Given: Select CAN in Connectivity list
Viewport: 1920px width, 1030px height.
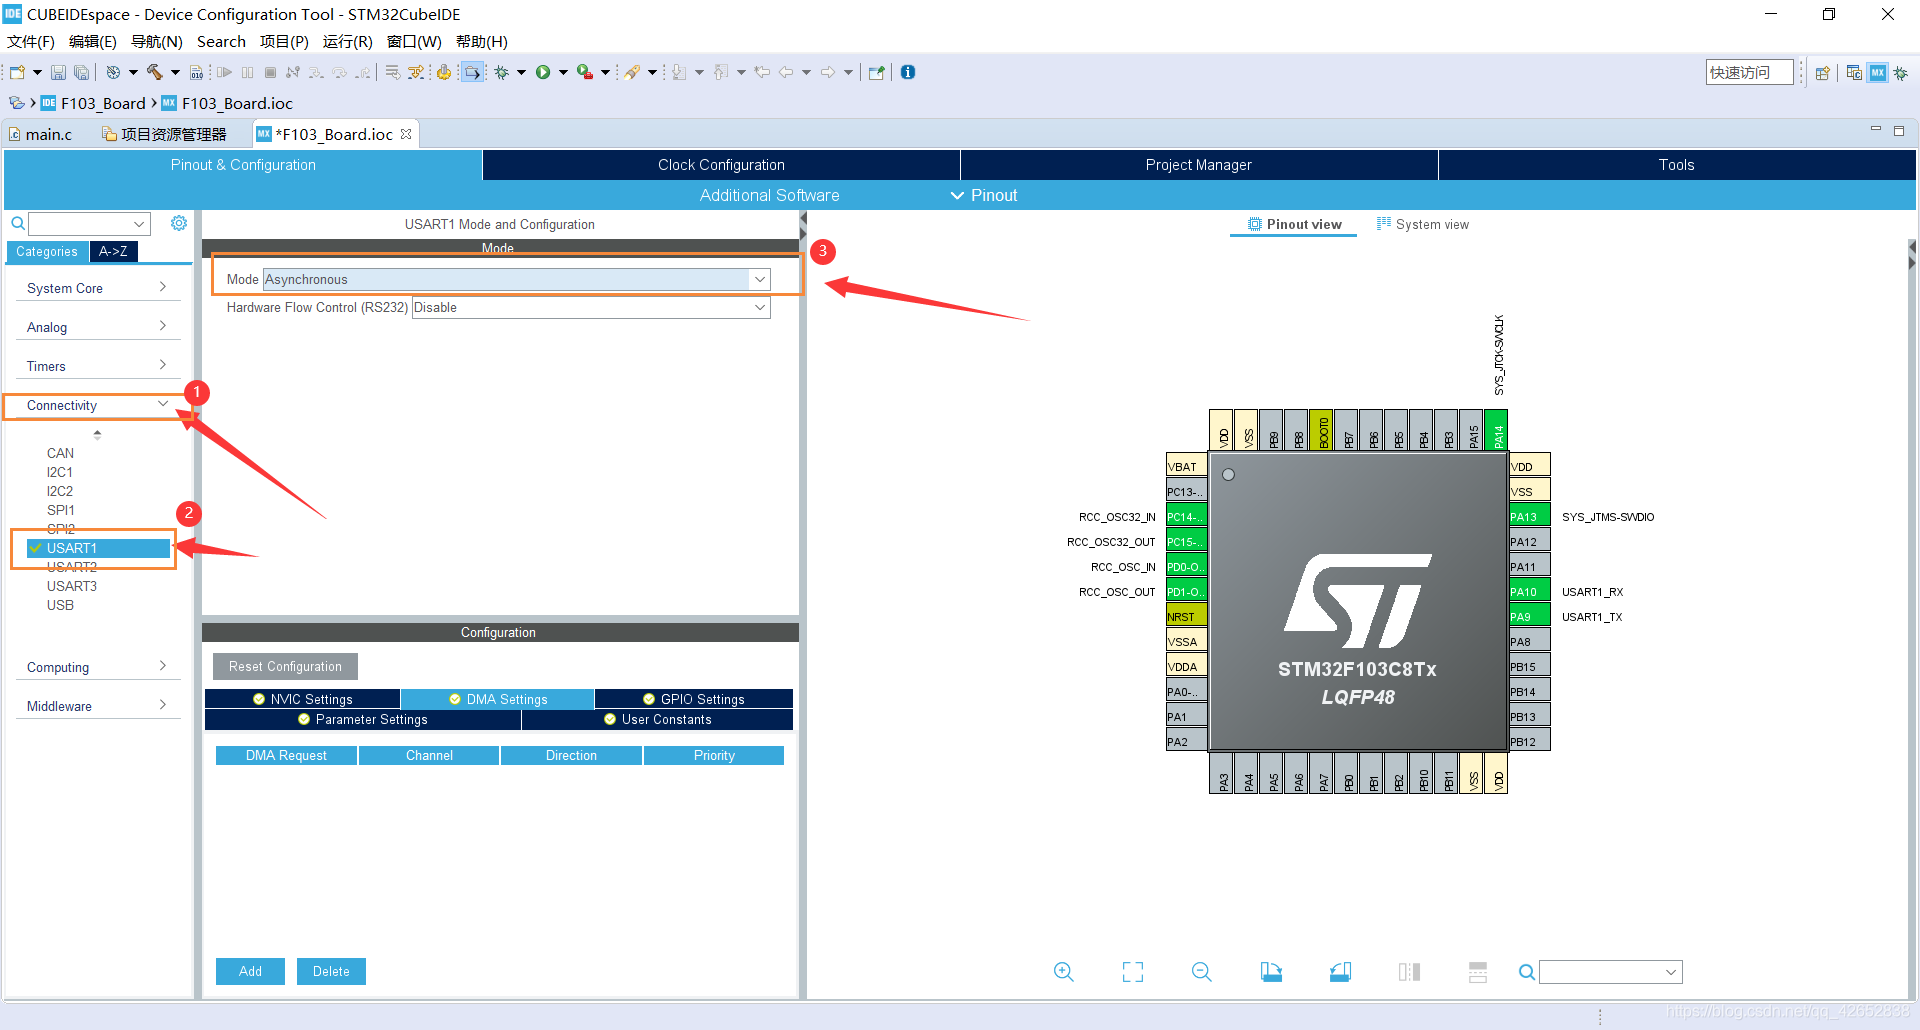Looking at the screenshot, I should (60, 453).
